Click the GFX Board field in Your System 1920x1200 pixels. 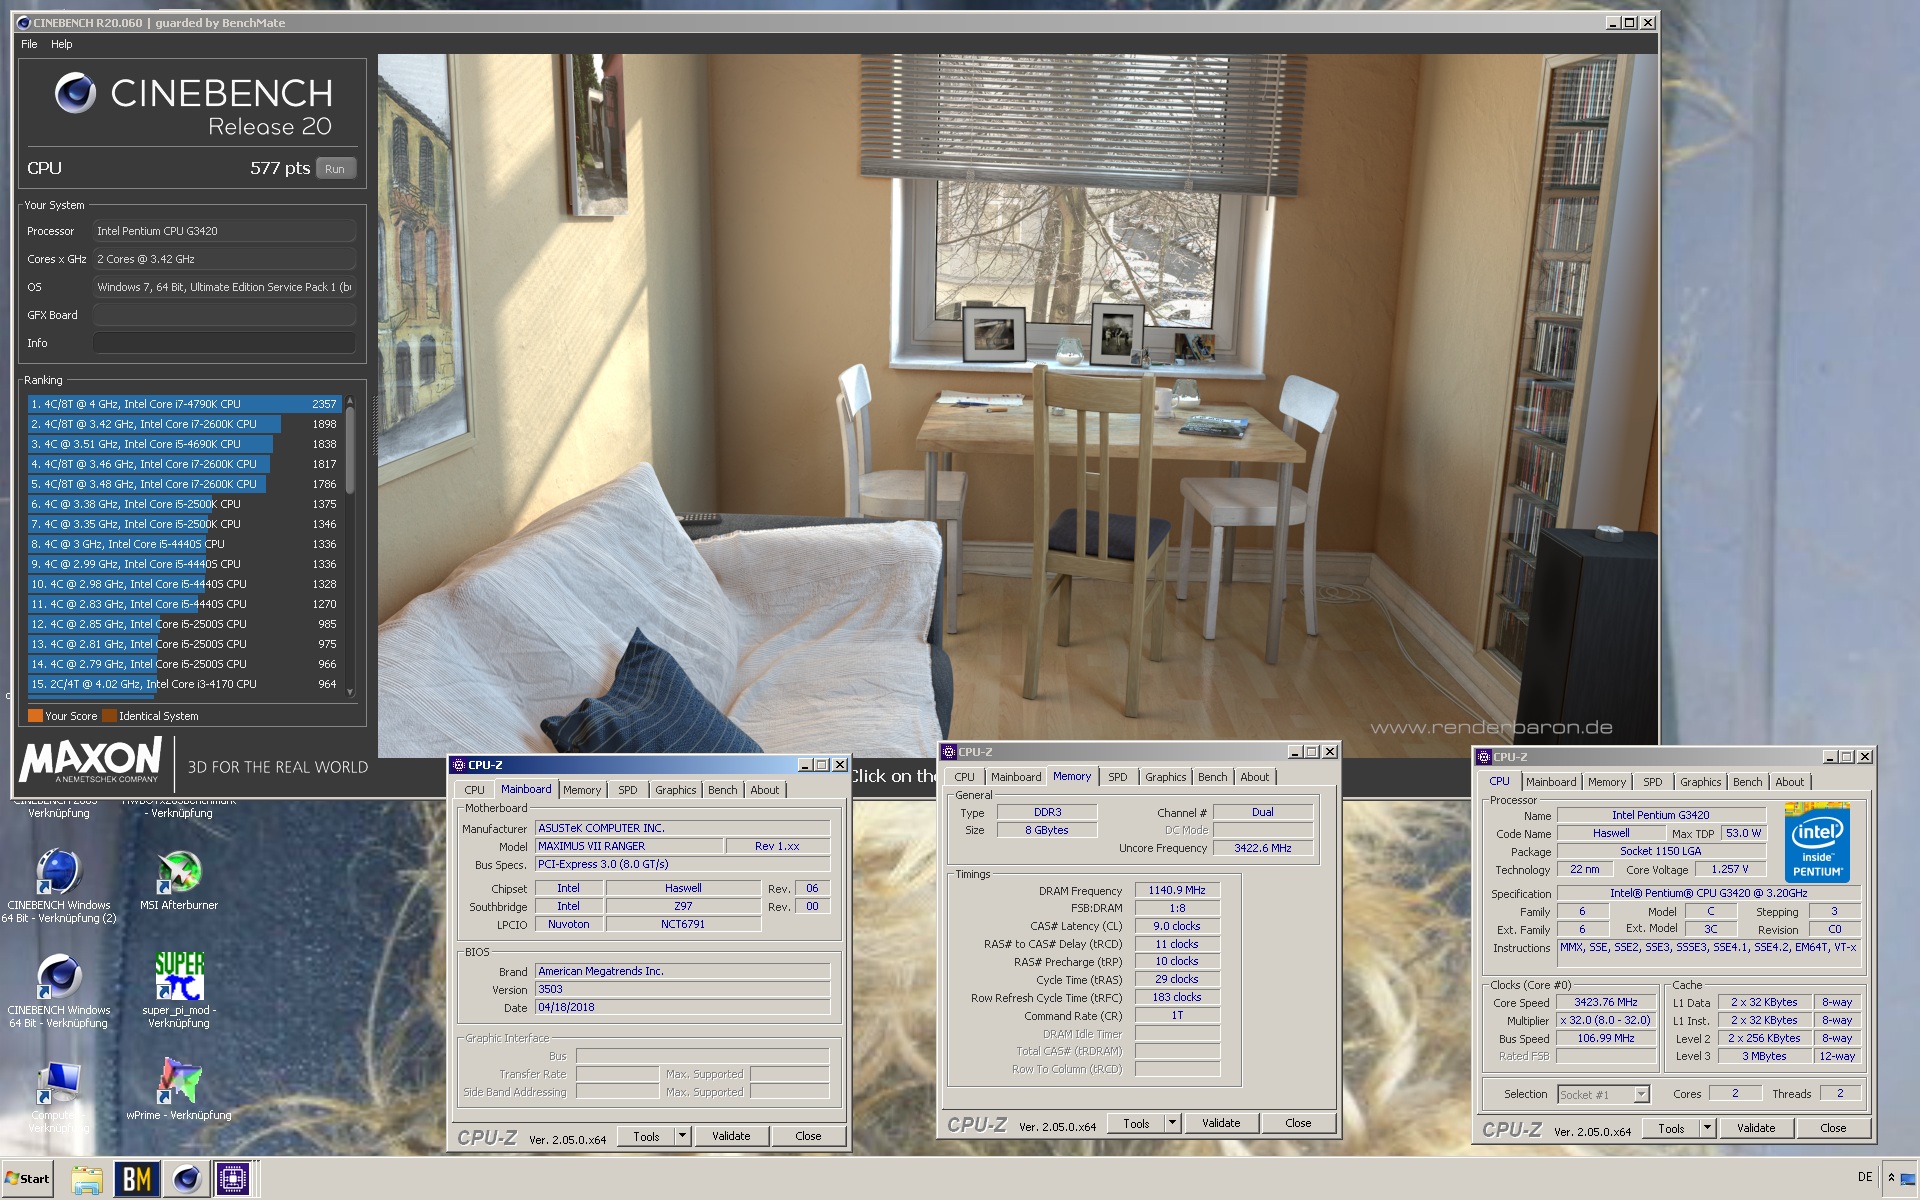[x=224, y=315]
